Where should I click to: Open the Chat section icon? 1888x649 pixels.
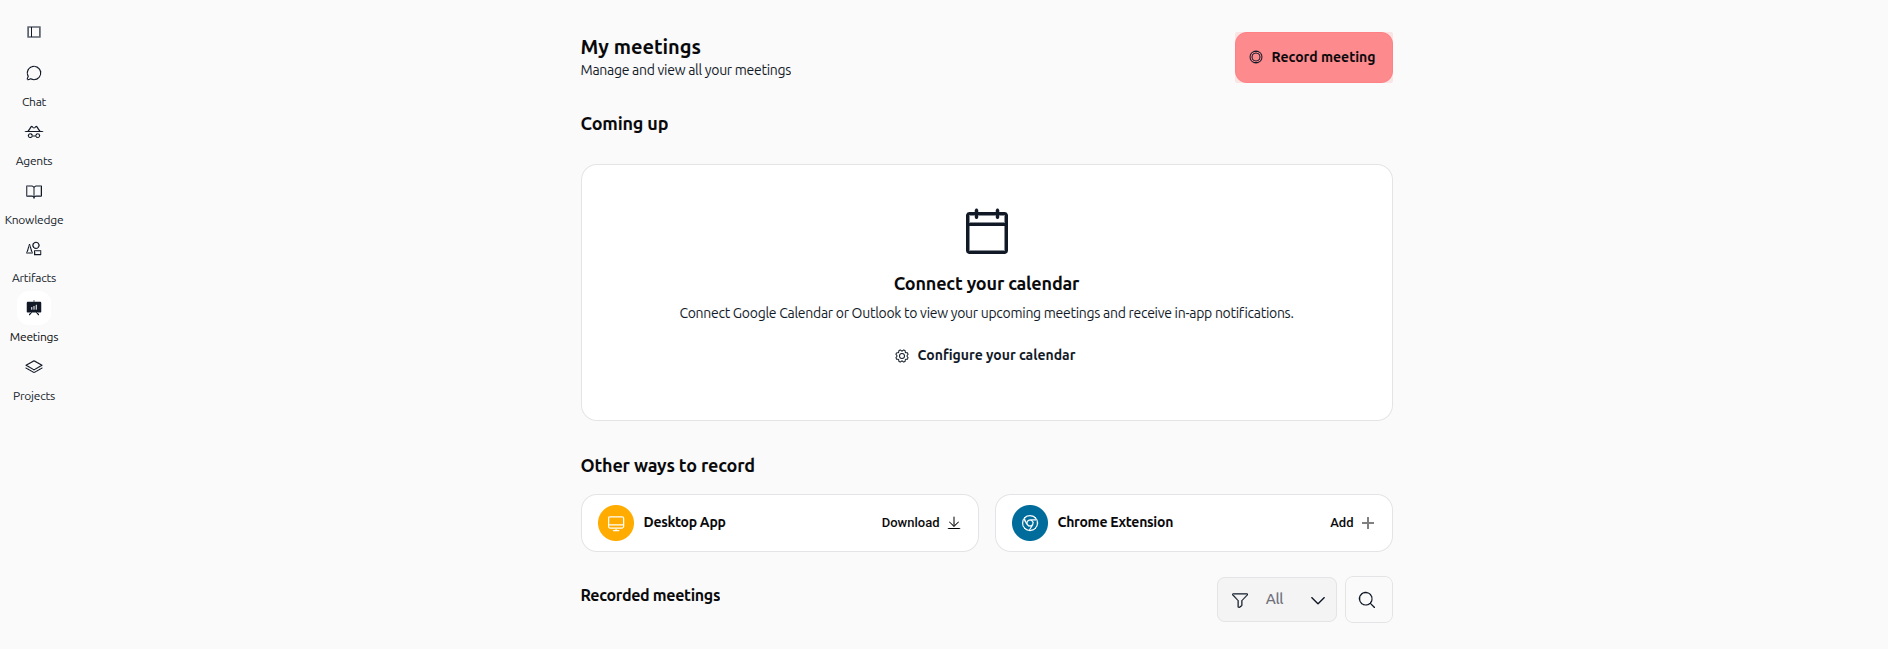coord(34,74)
